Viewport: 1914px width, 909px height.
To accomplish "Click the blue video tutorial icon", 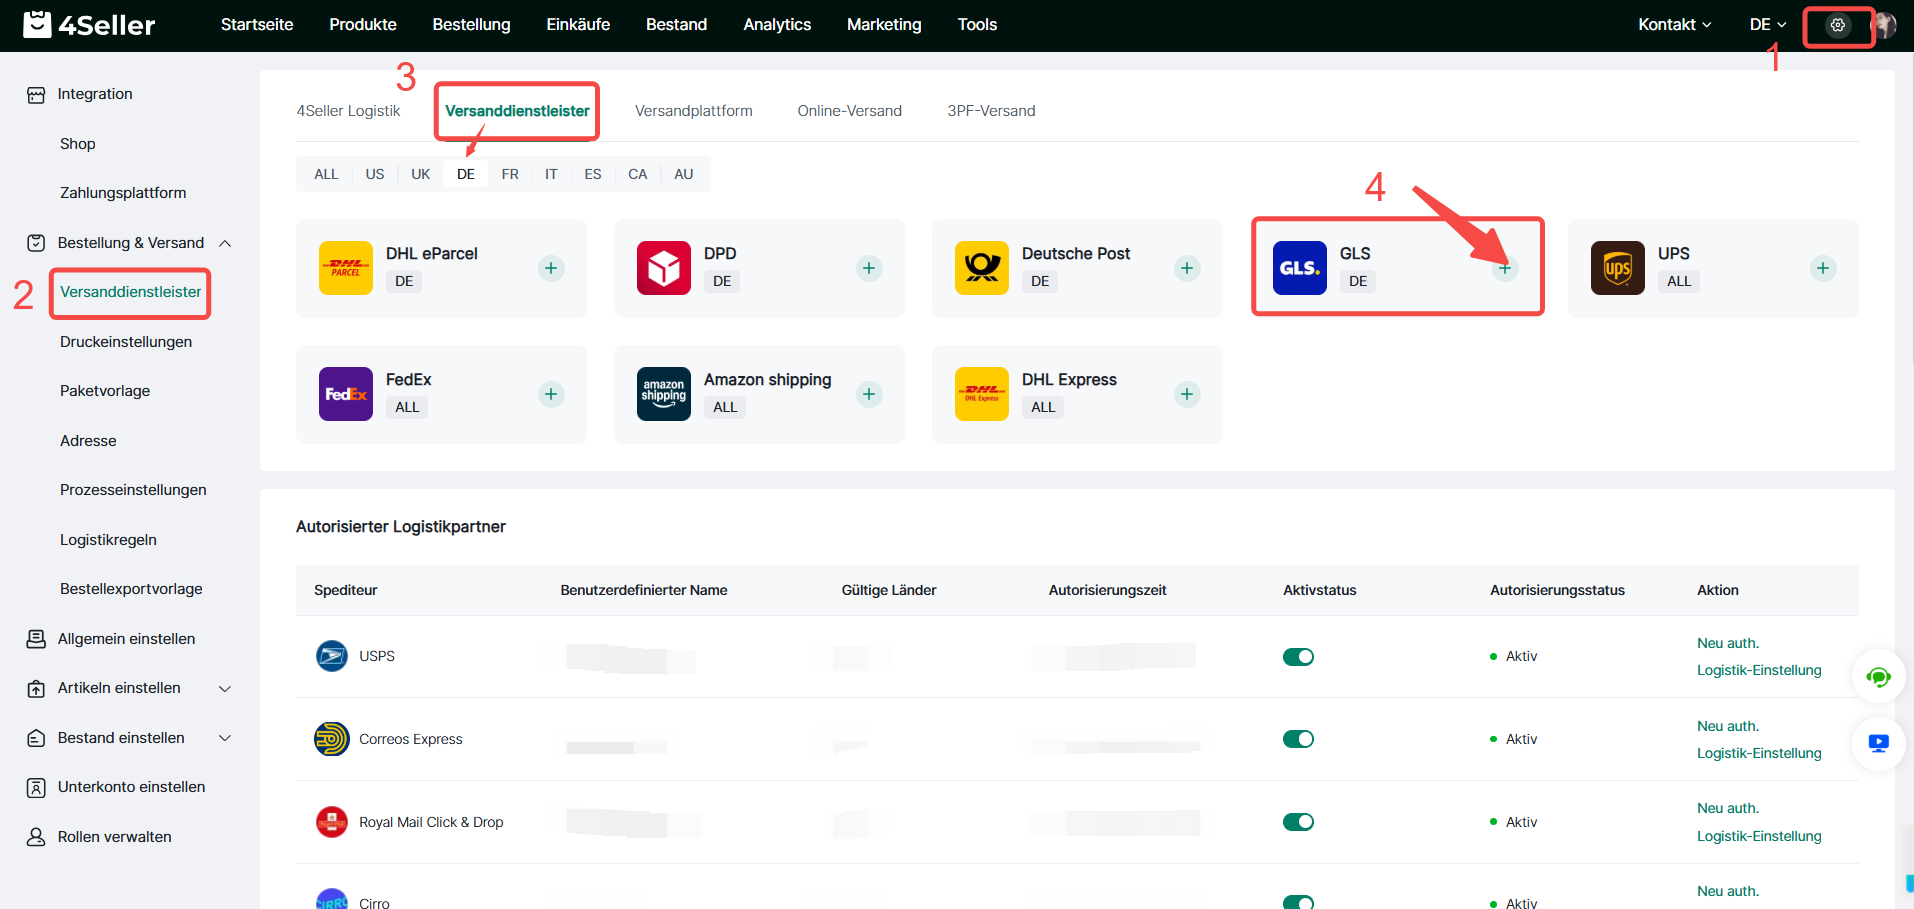I will click(1878, 743).
